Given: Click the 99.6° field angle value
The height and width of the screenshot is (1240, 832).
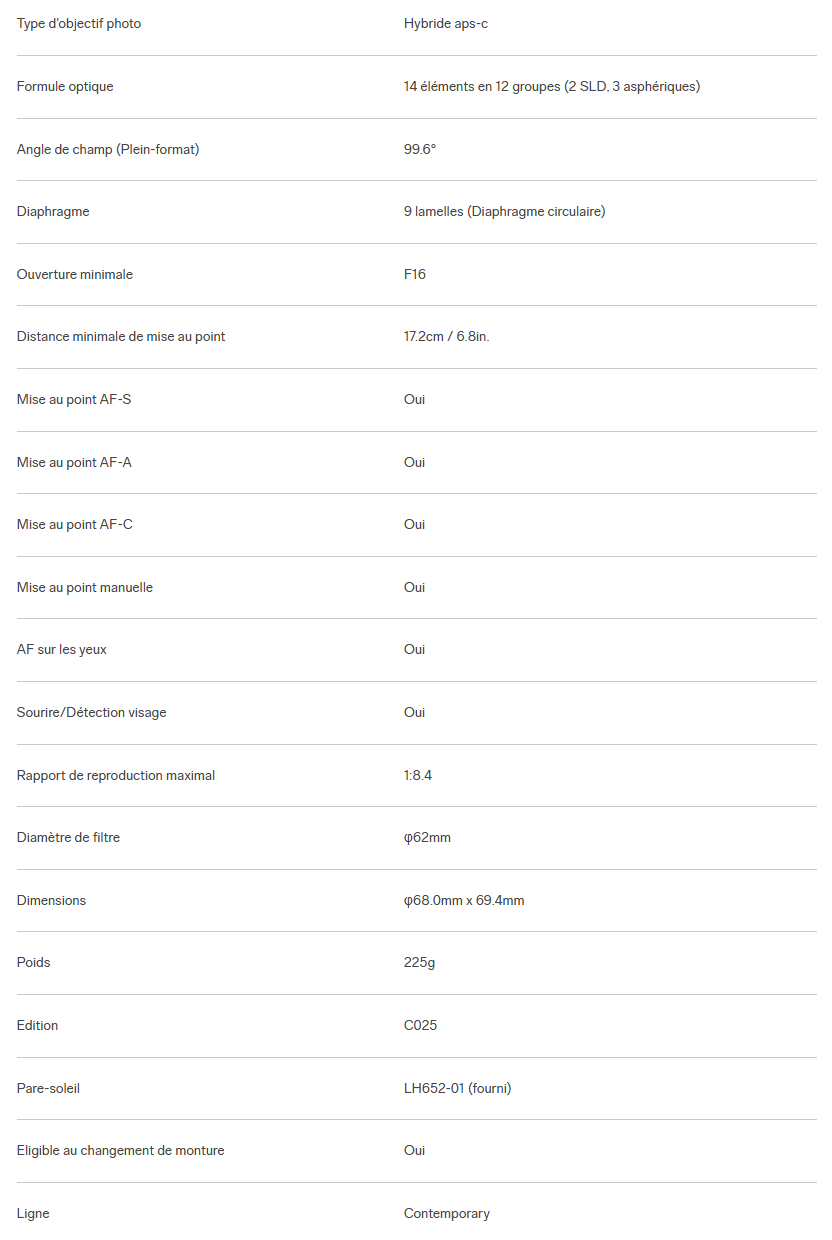Looking at the screenshot, I should 420,149.
